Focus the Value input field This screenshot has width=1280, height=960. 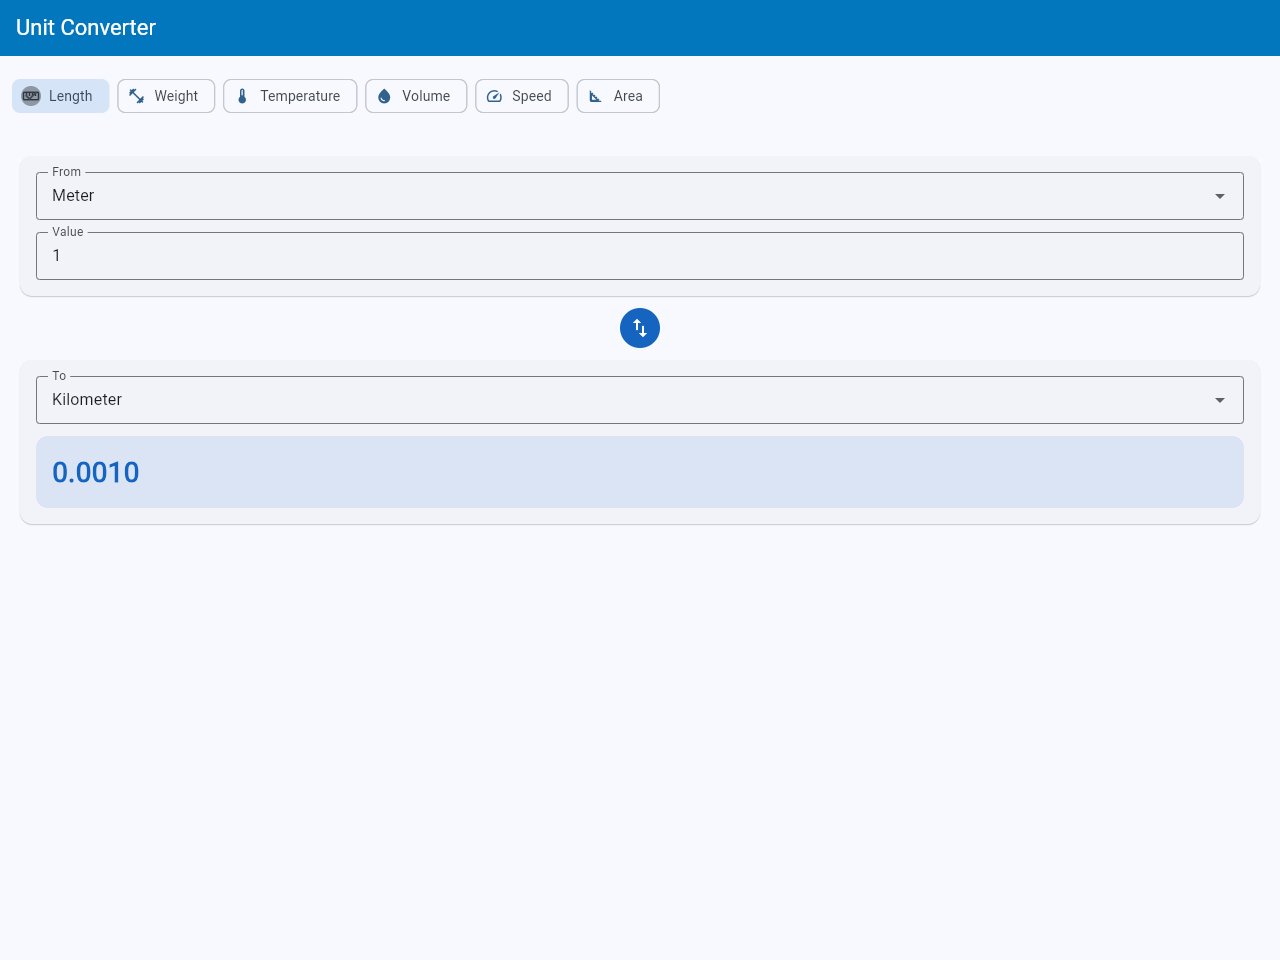(640, 256)
